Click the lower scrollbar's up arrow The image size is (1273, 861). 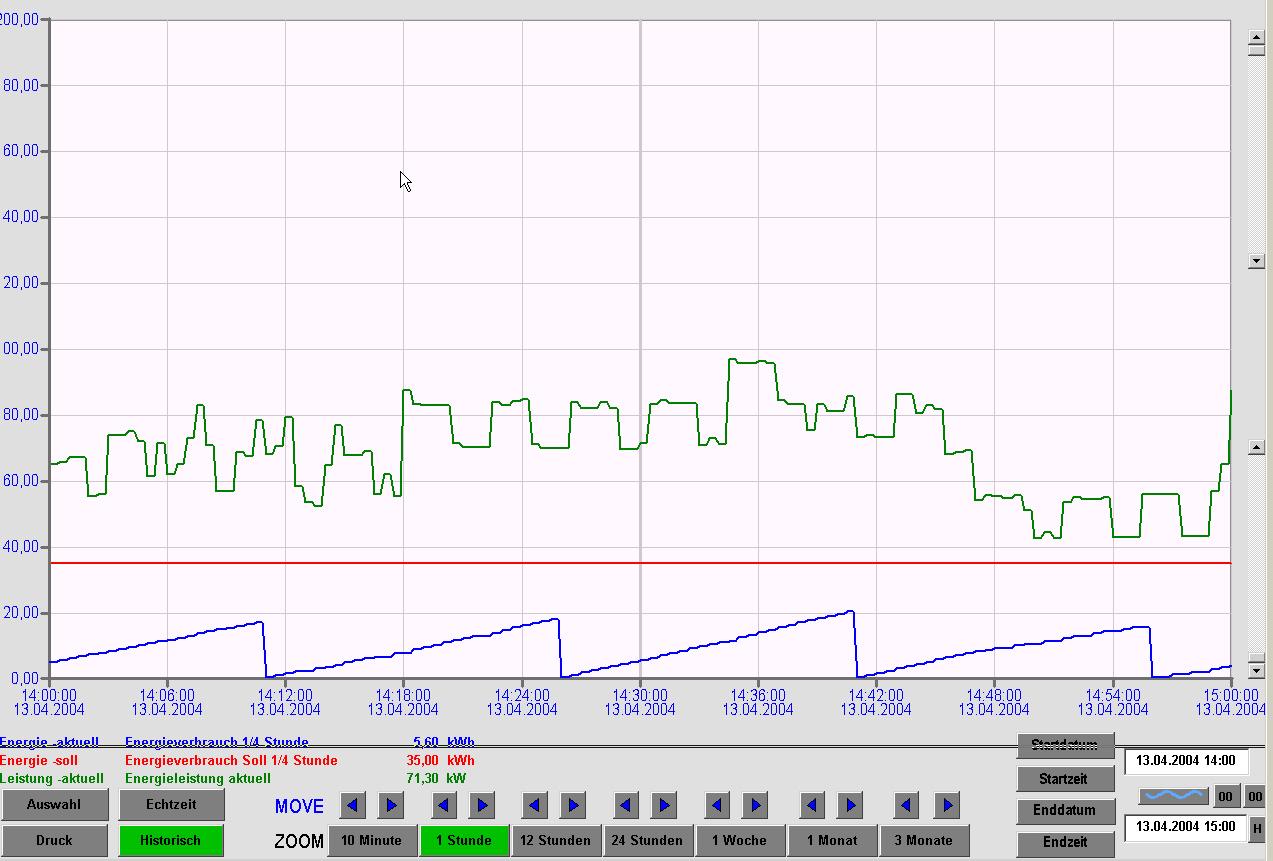point(1256,448)
